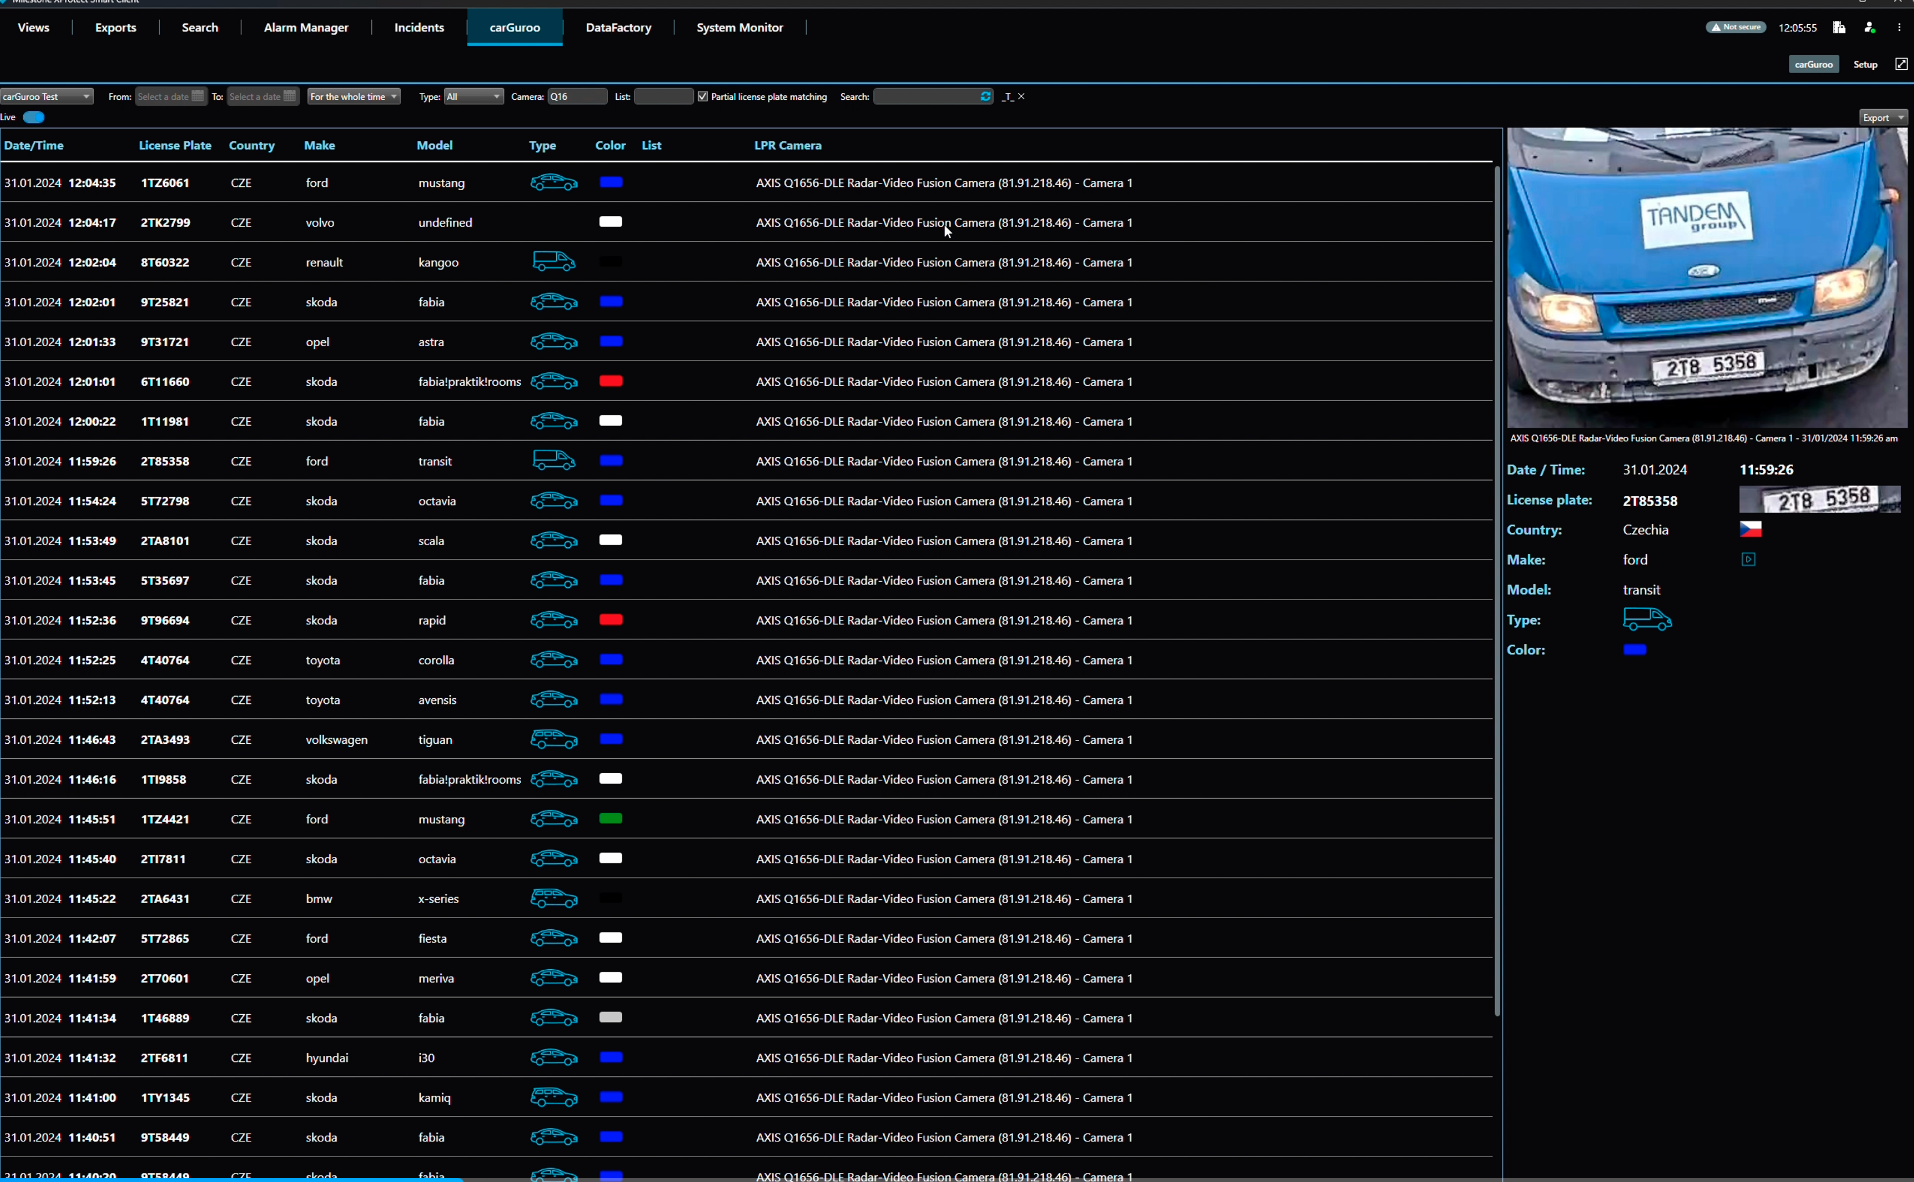The width and height of the screenshot is (1914, 1182).
Task: Select the 9T96694 skoda rapid row
Action: 746,620
